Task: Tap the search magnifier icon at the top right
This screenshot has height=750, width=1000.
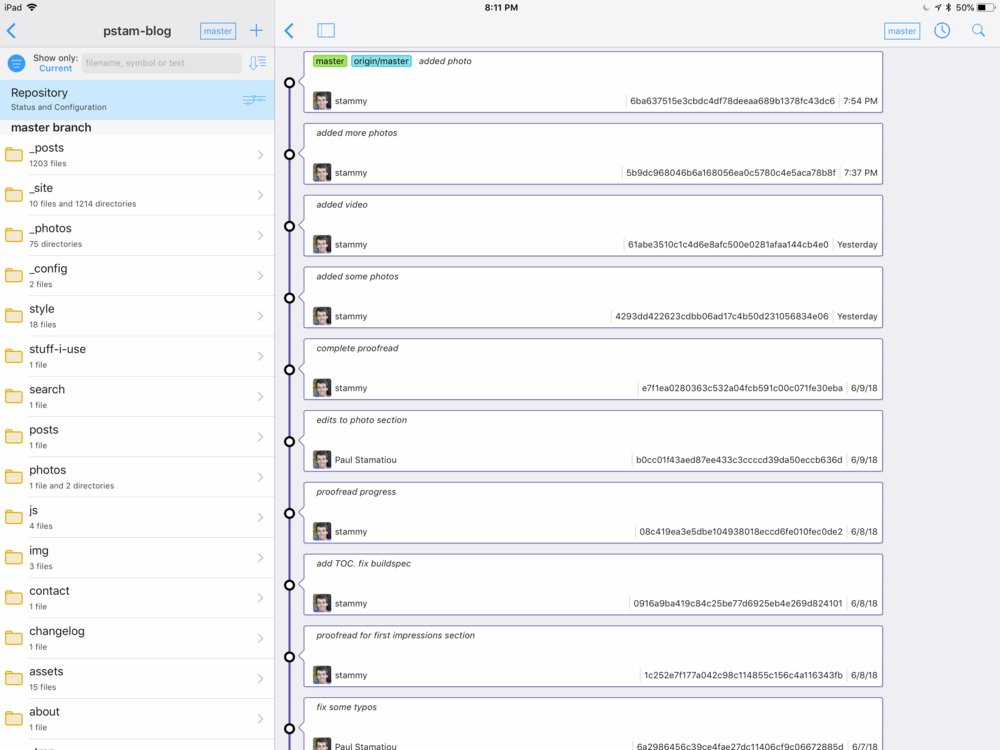Action: coord(978,31)
